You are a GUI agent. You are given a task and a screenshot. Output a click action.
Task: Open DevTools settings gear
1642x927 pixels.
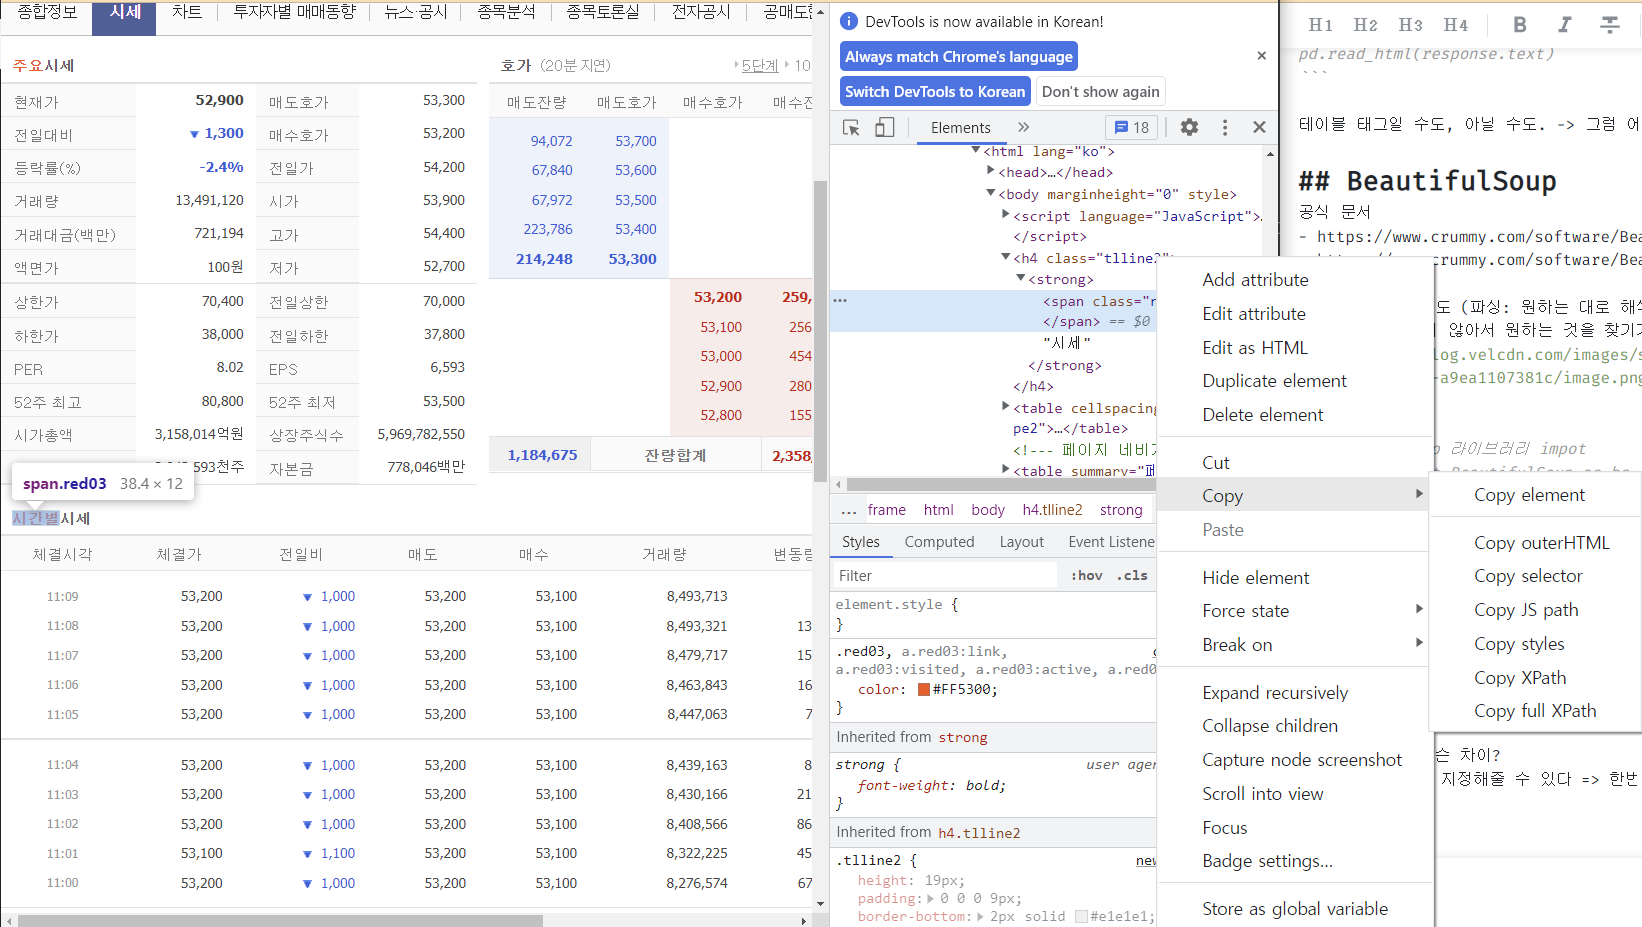point(1189,127)
